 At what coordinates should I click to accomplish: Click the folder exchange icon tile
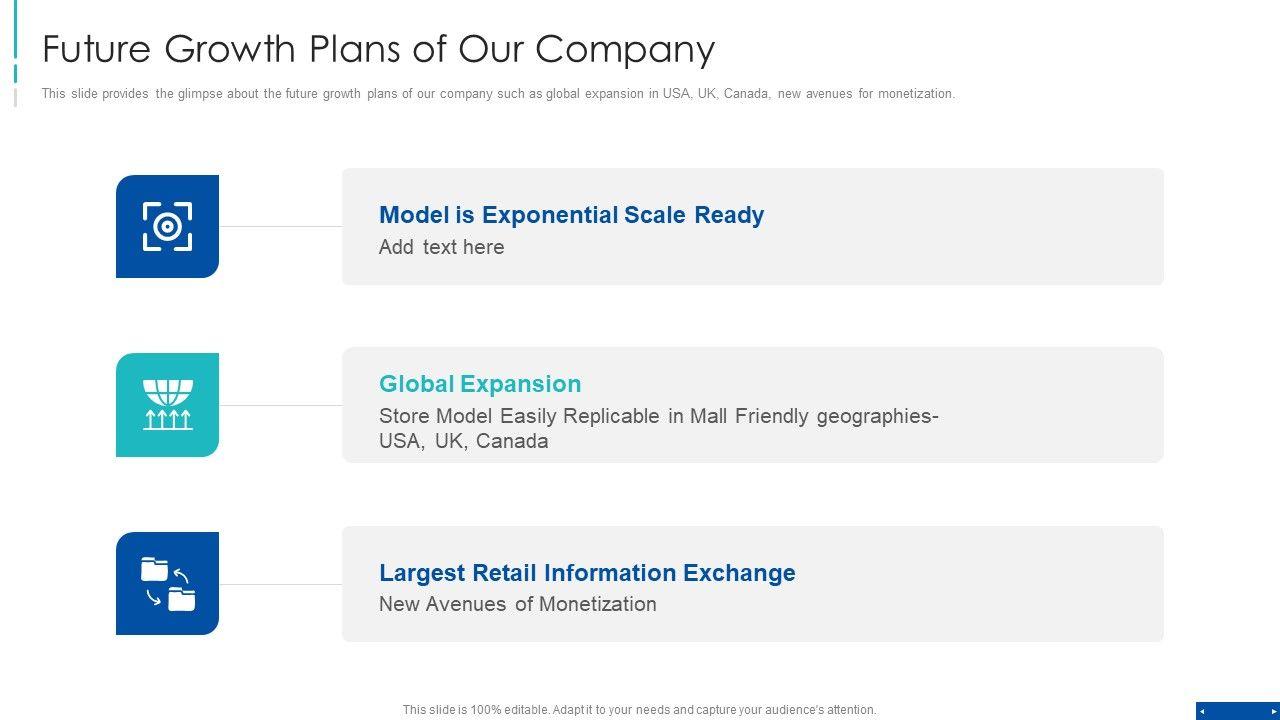click(x=167, y=584)
